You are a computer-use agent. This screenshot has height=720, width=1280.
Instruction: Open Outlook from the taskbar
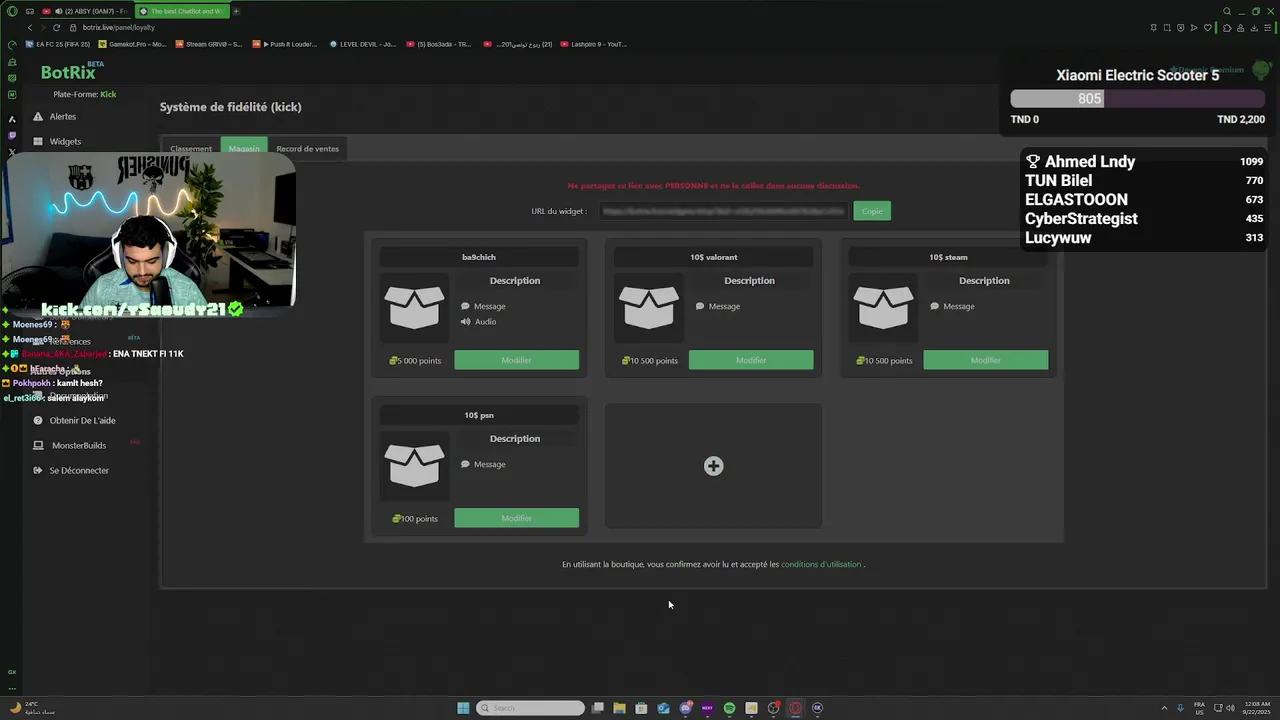663,708
